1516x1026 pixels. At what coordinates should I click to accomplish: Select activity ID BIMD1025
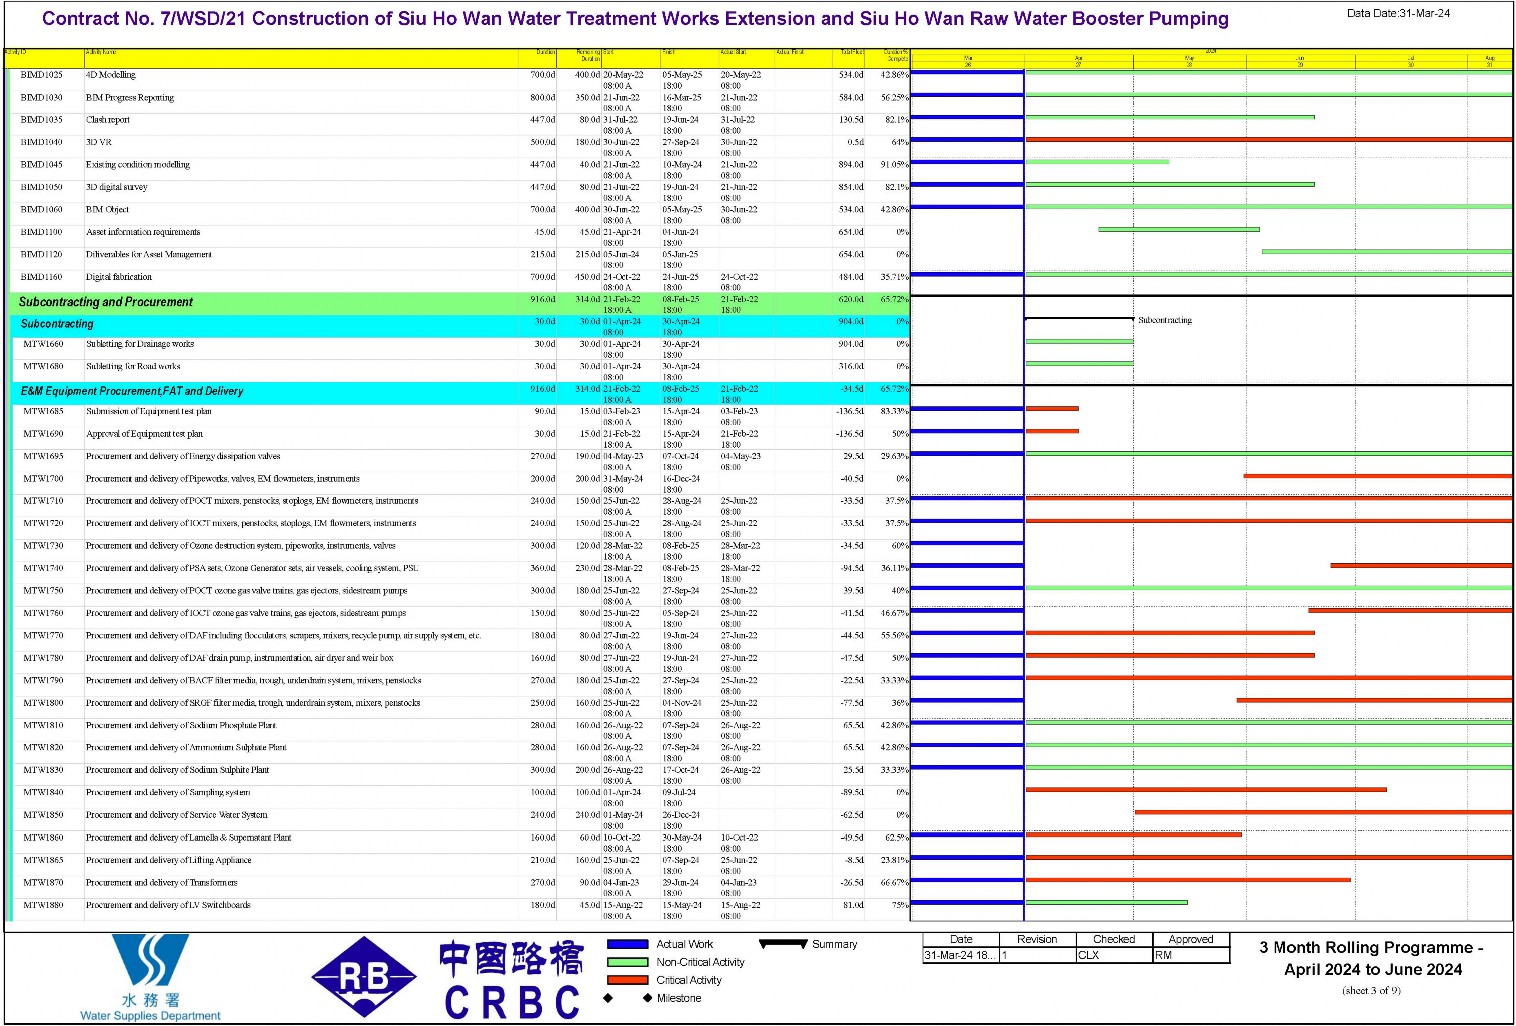click(41, 75)
